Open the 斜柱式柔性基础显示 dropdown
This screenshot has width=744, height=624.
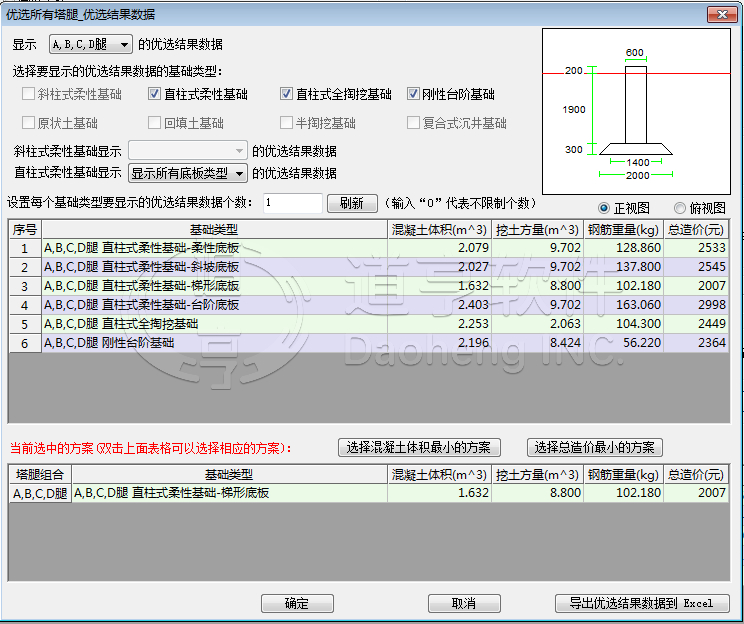tap(187, 150)
